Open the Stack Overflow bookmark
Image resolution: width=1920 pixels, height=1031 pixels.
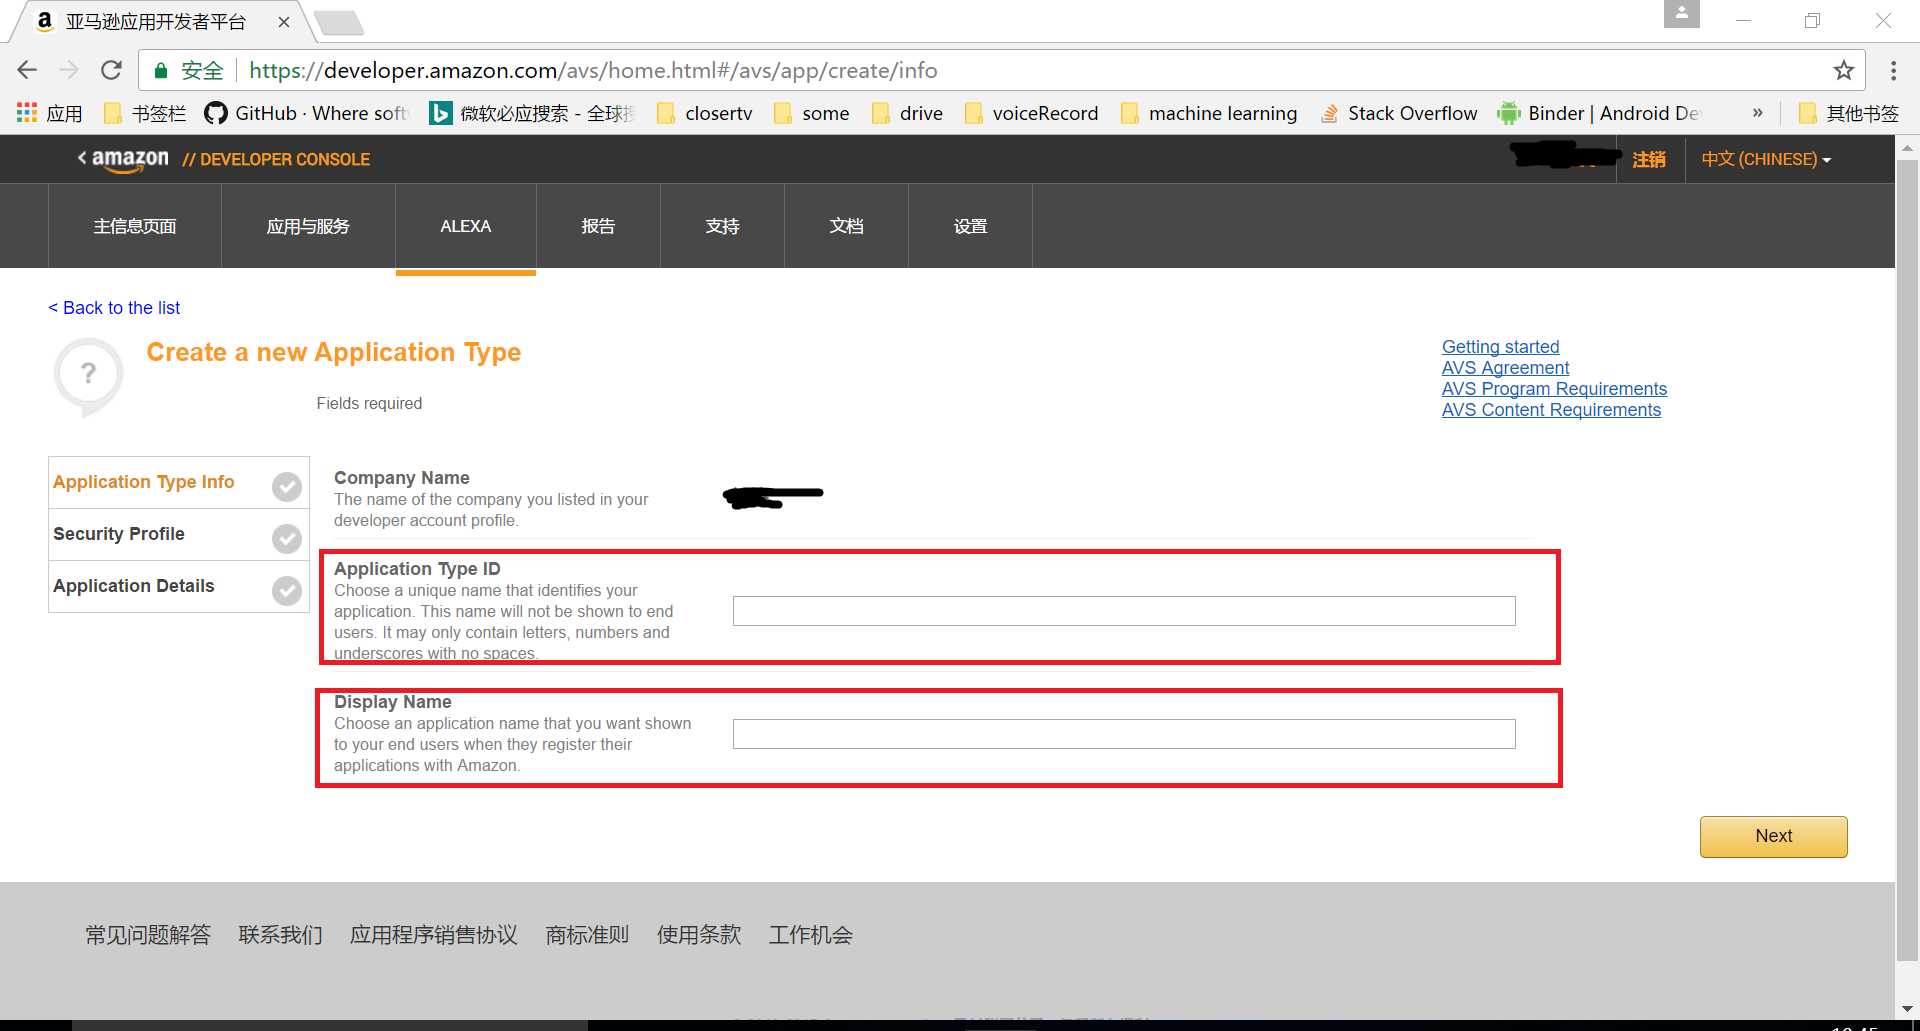(x=1399, y=113)
